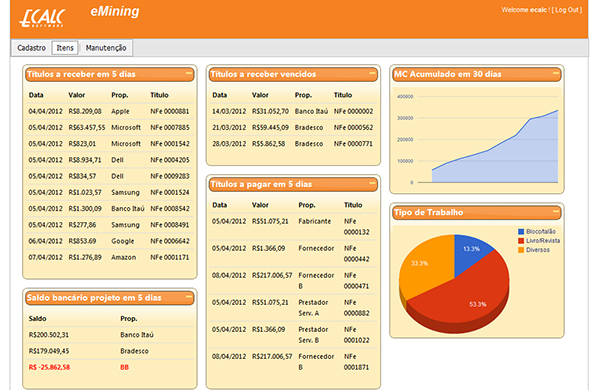Click the blue Bloco/talão legend swatch
The width and height of the screenshot is (600, 390).
(x=521, y=232)
